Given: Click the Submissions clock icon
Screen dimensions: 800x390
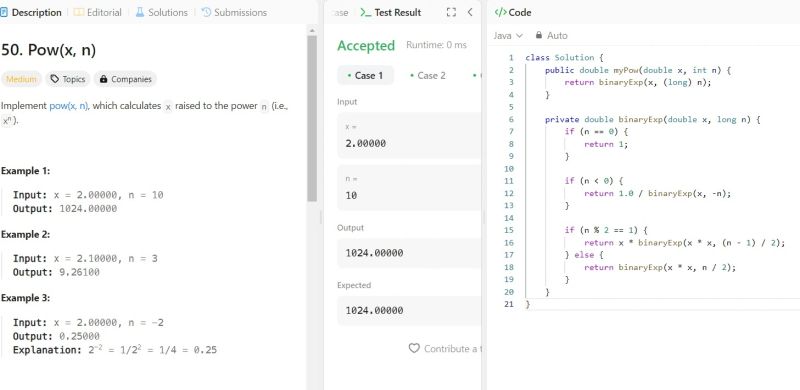Looking at the screenshot, I should pos(206,12).
